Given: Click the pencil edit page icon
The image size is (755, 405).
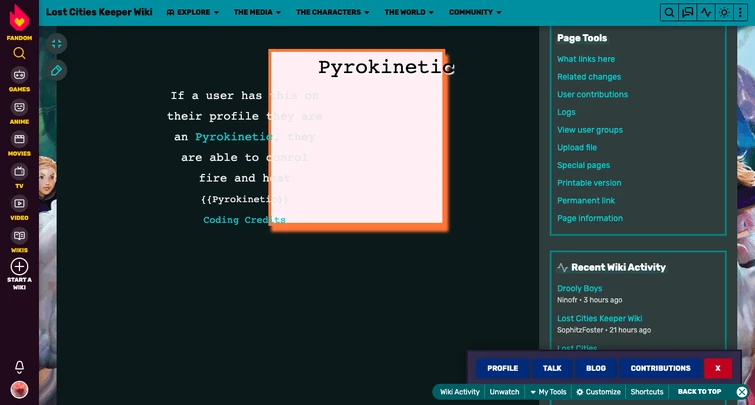Looking at the screenshot, I should (57, 71).
